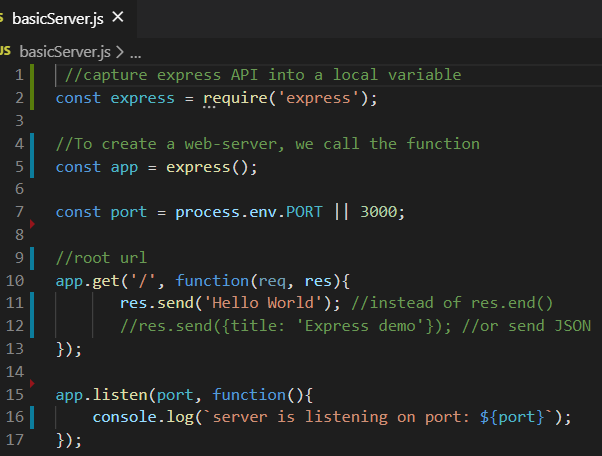Click the breadcrumb chevron after basicServer.js
602x456 pixels.
[x=121, y=51]
